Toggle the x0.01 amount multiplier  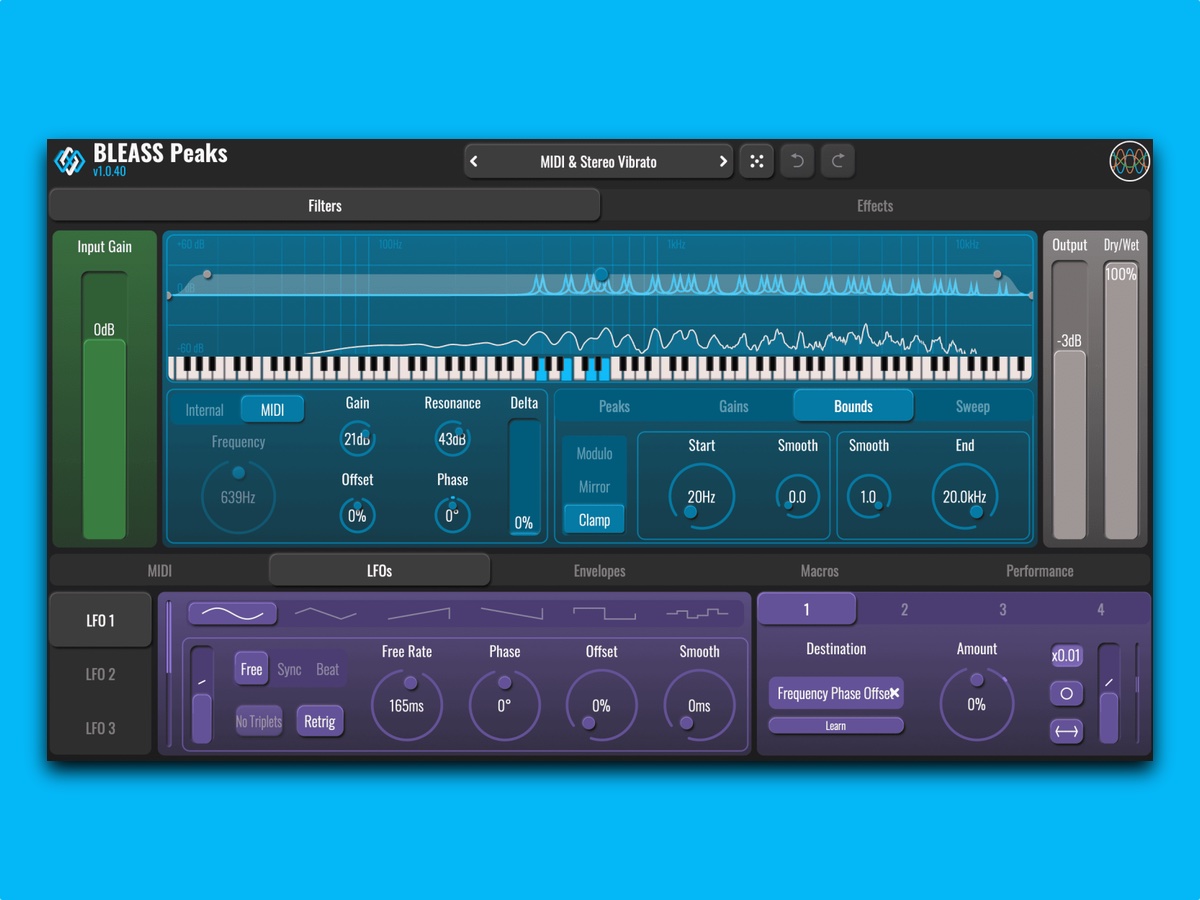pyautogui.click(x=1066, y=656)
